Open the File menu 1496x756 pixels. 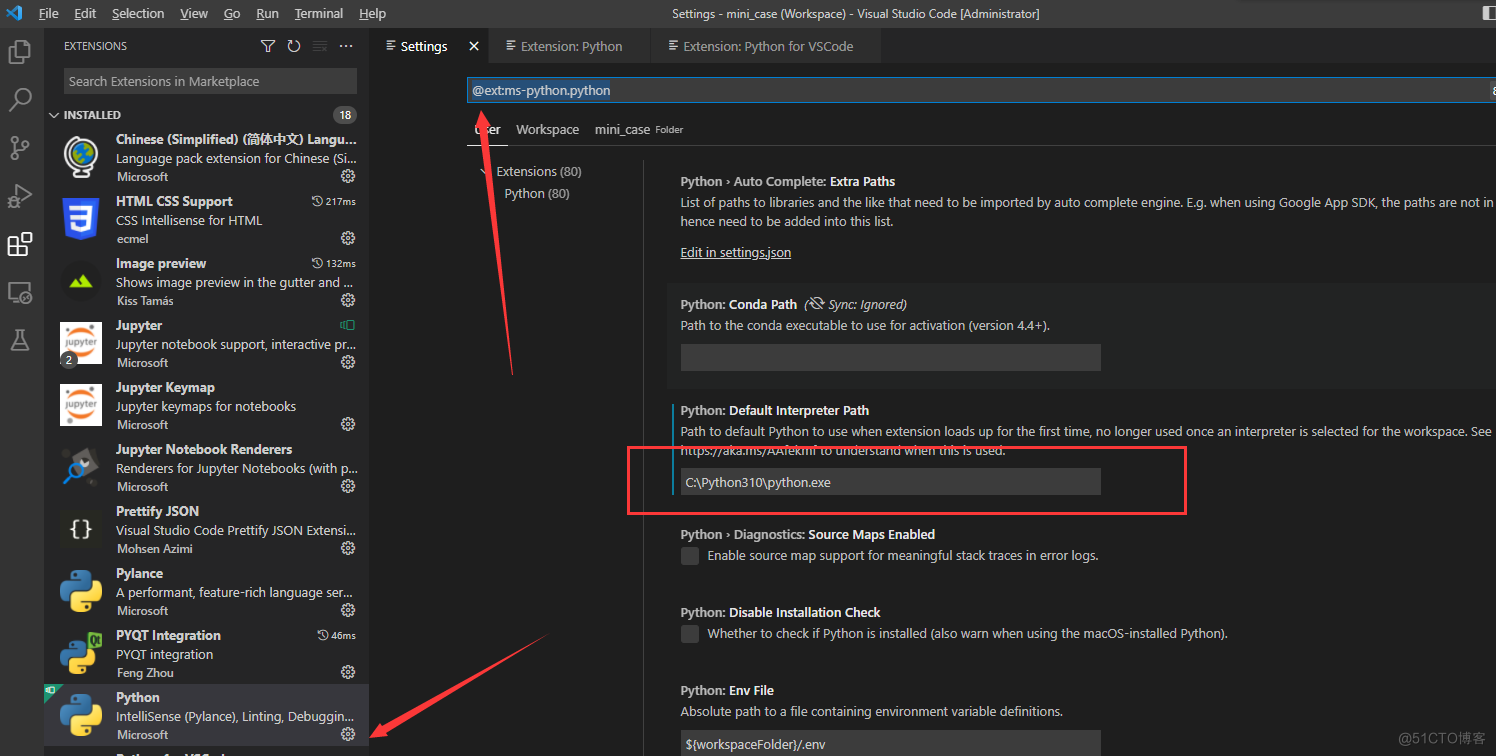click(48, 13)
